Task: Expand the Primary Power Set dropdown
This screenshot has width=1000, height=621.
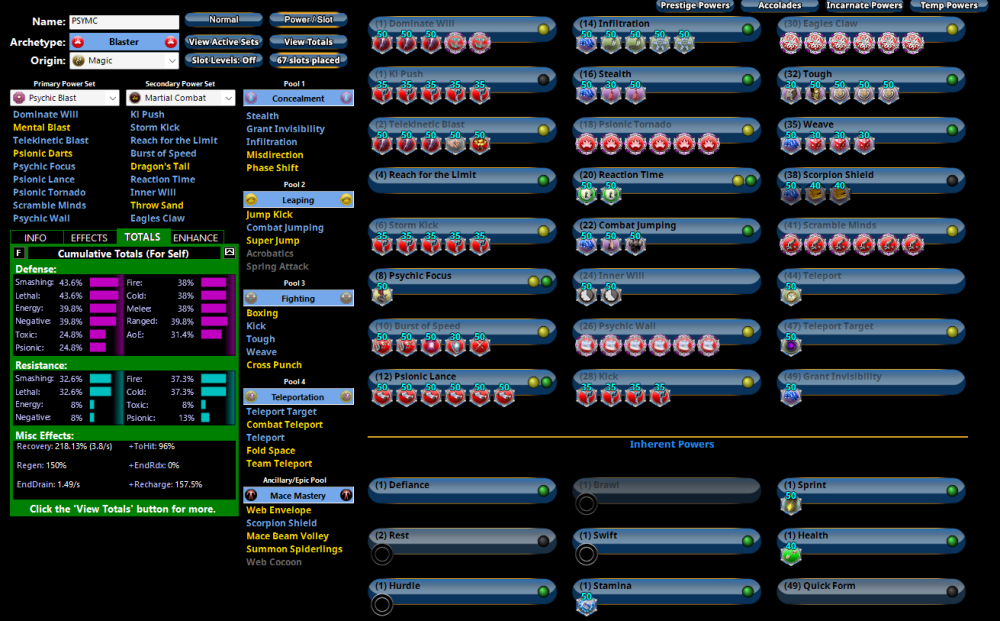Action: (66, 98)
